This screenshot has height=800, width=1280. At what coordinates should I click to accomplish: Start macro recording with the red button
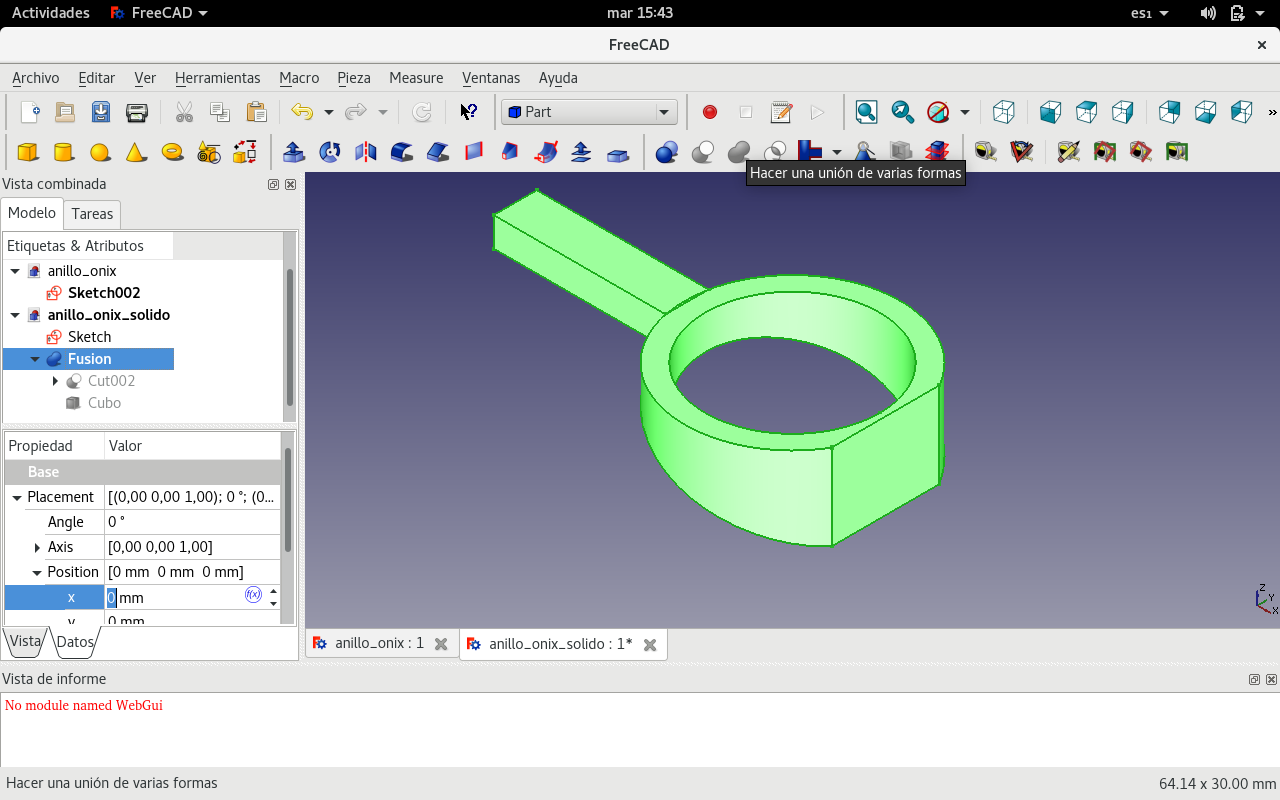[x=710, y=112]
